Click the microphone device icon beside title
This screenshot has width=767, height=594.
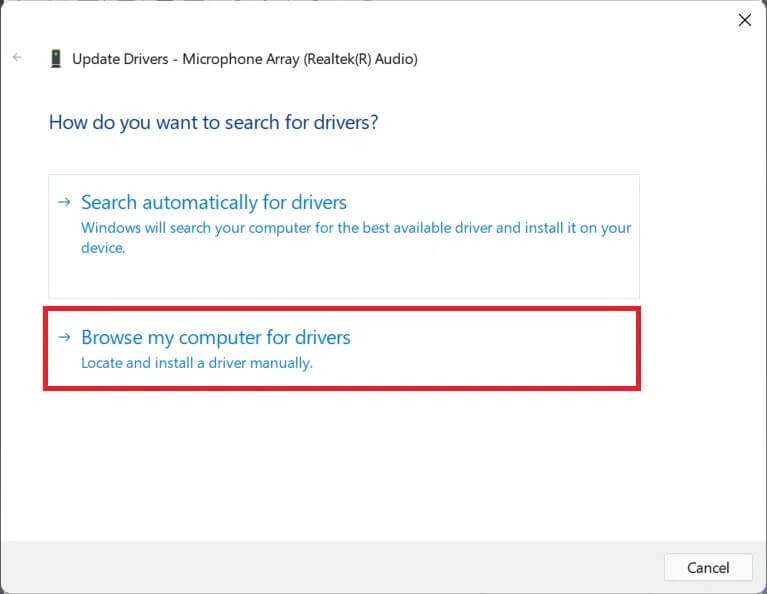click(x=56, y=59)
